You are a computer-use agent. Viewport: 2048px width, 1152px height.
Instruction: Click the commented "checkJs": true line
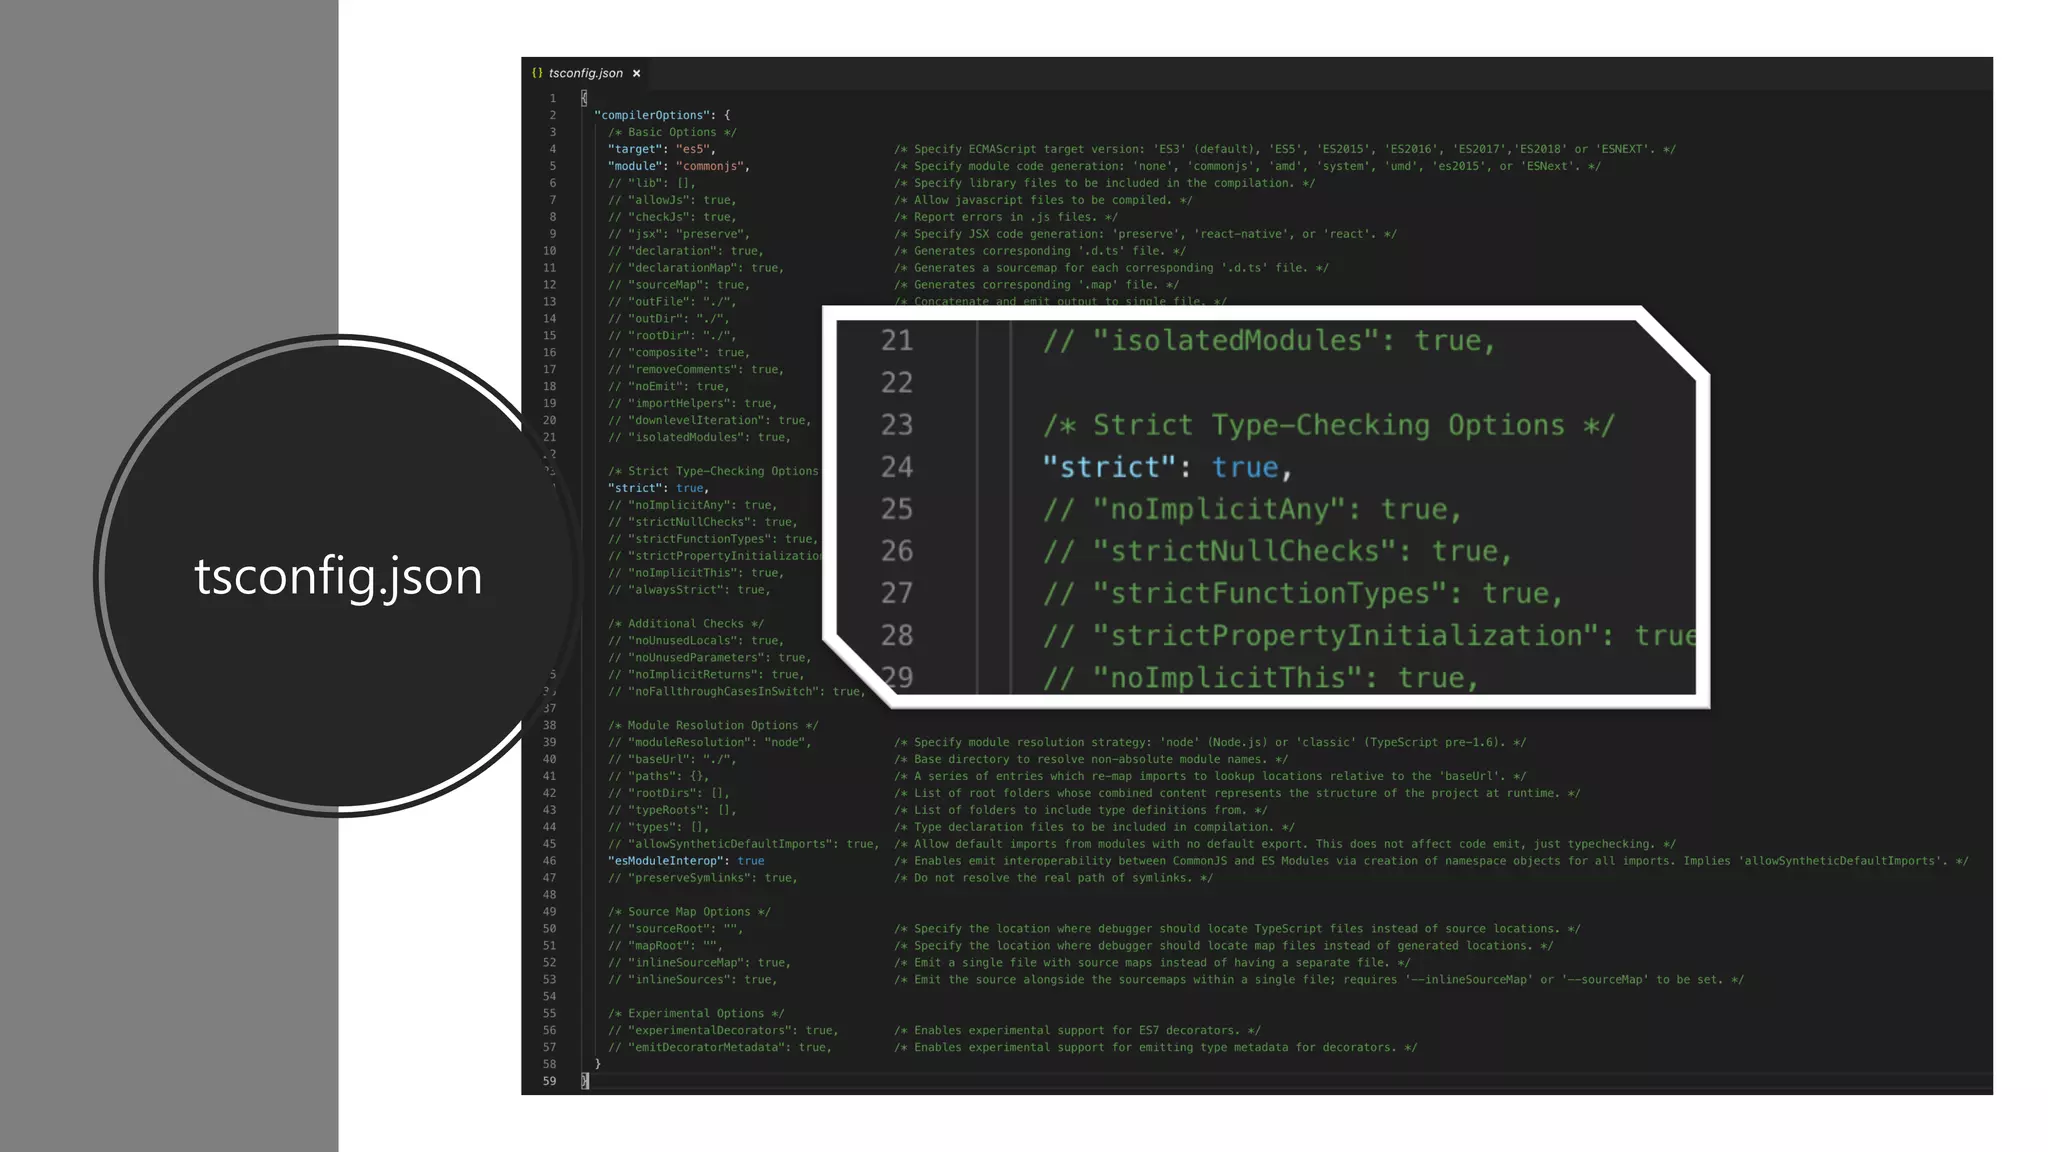click(x=672, y=217)
